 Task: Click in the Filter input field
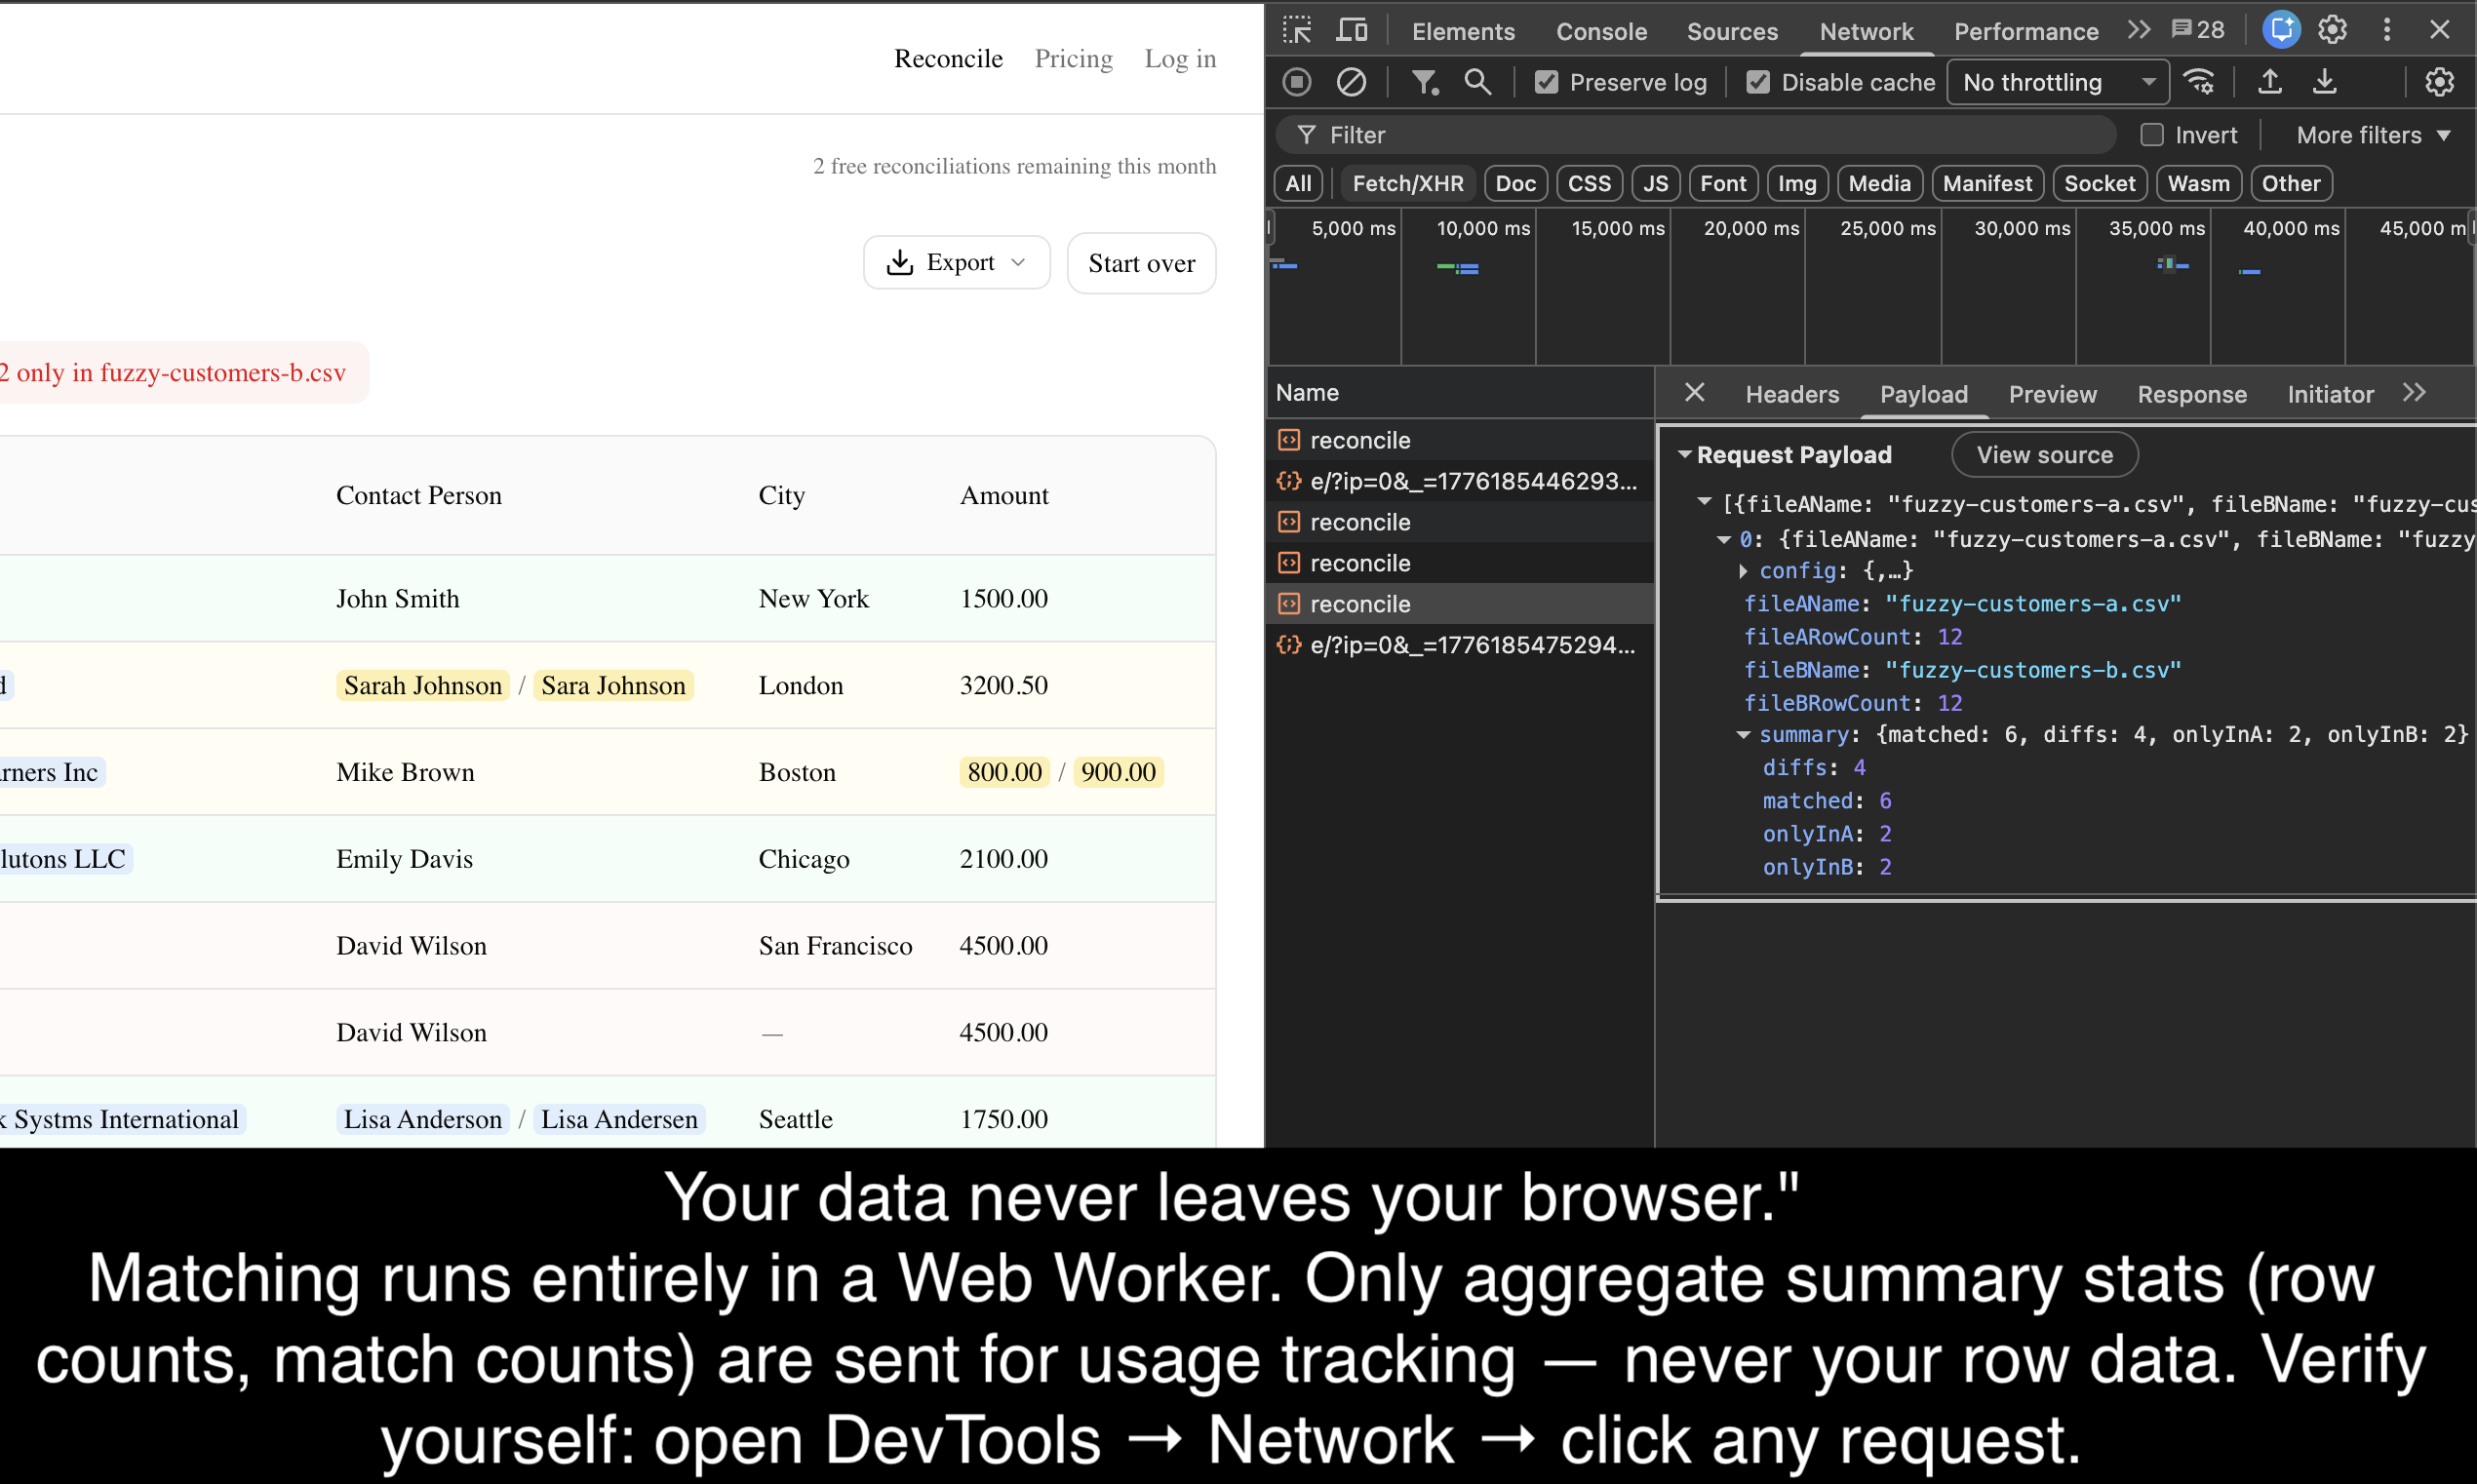point(1700,135)
